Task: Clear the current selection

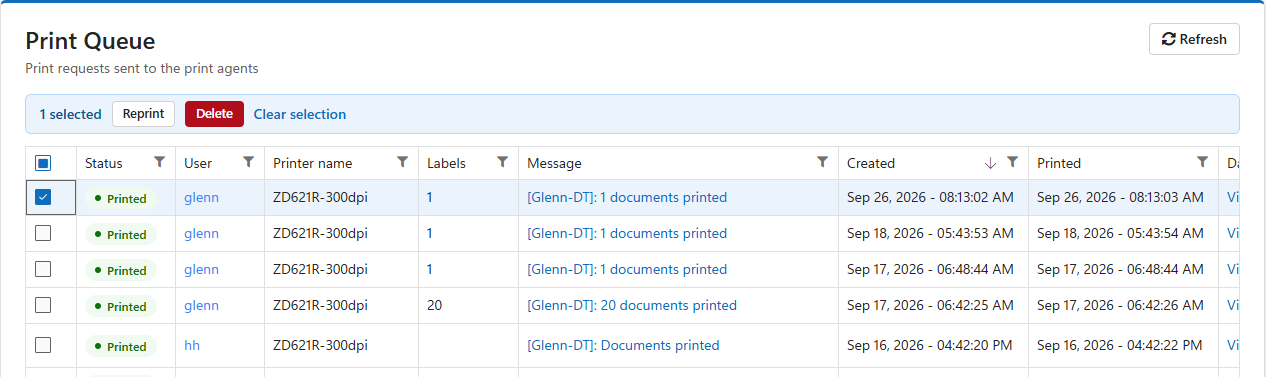Action: point(300,114)
